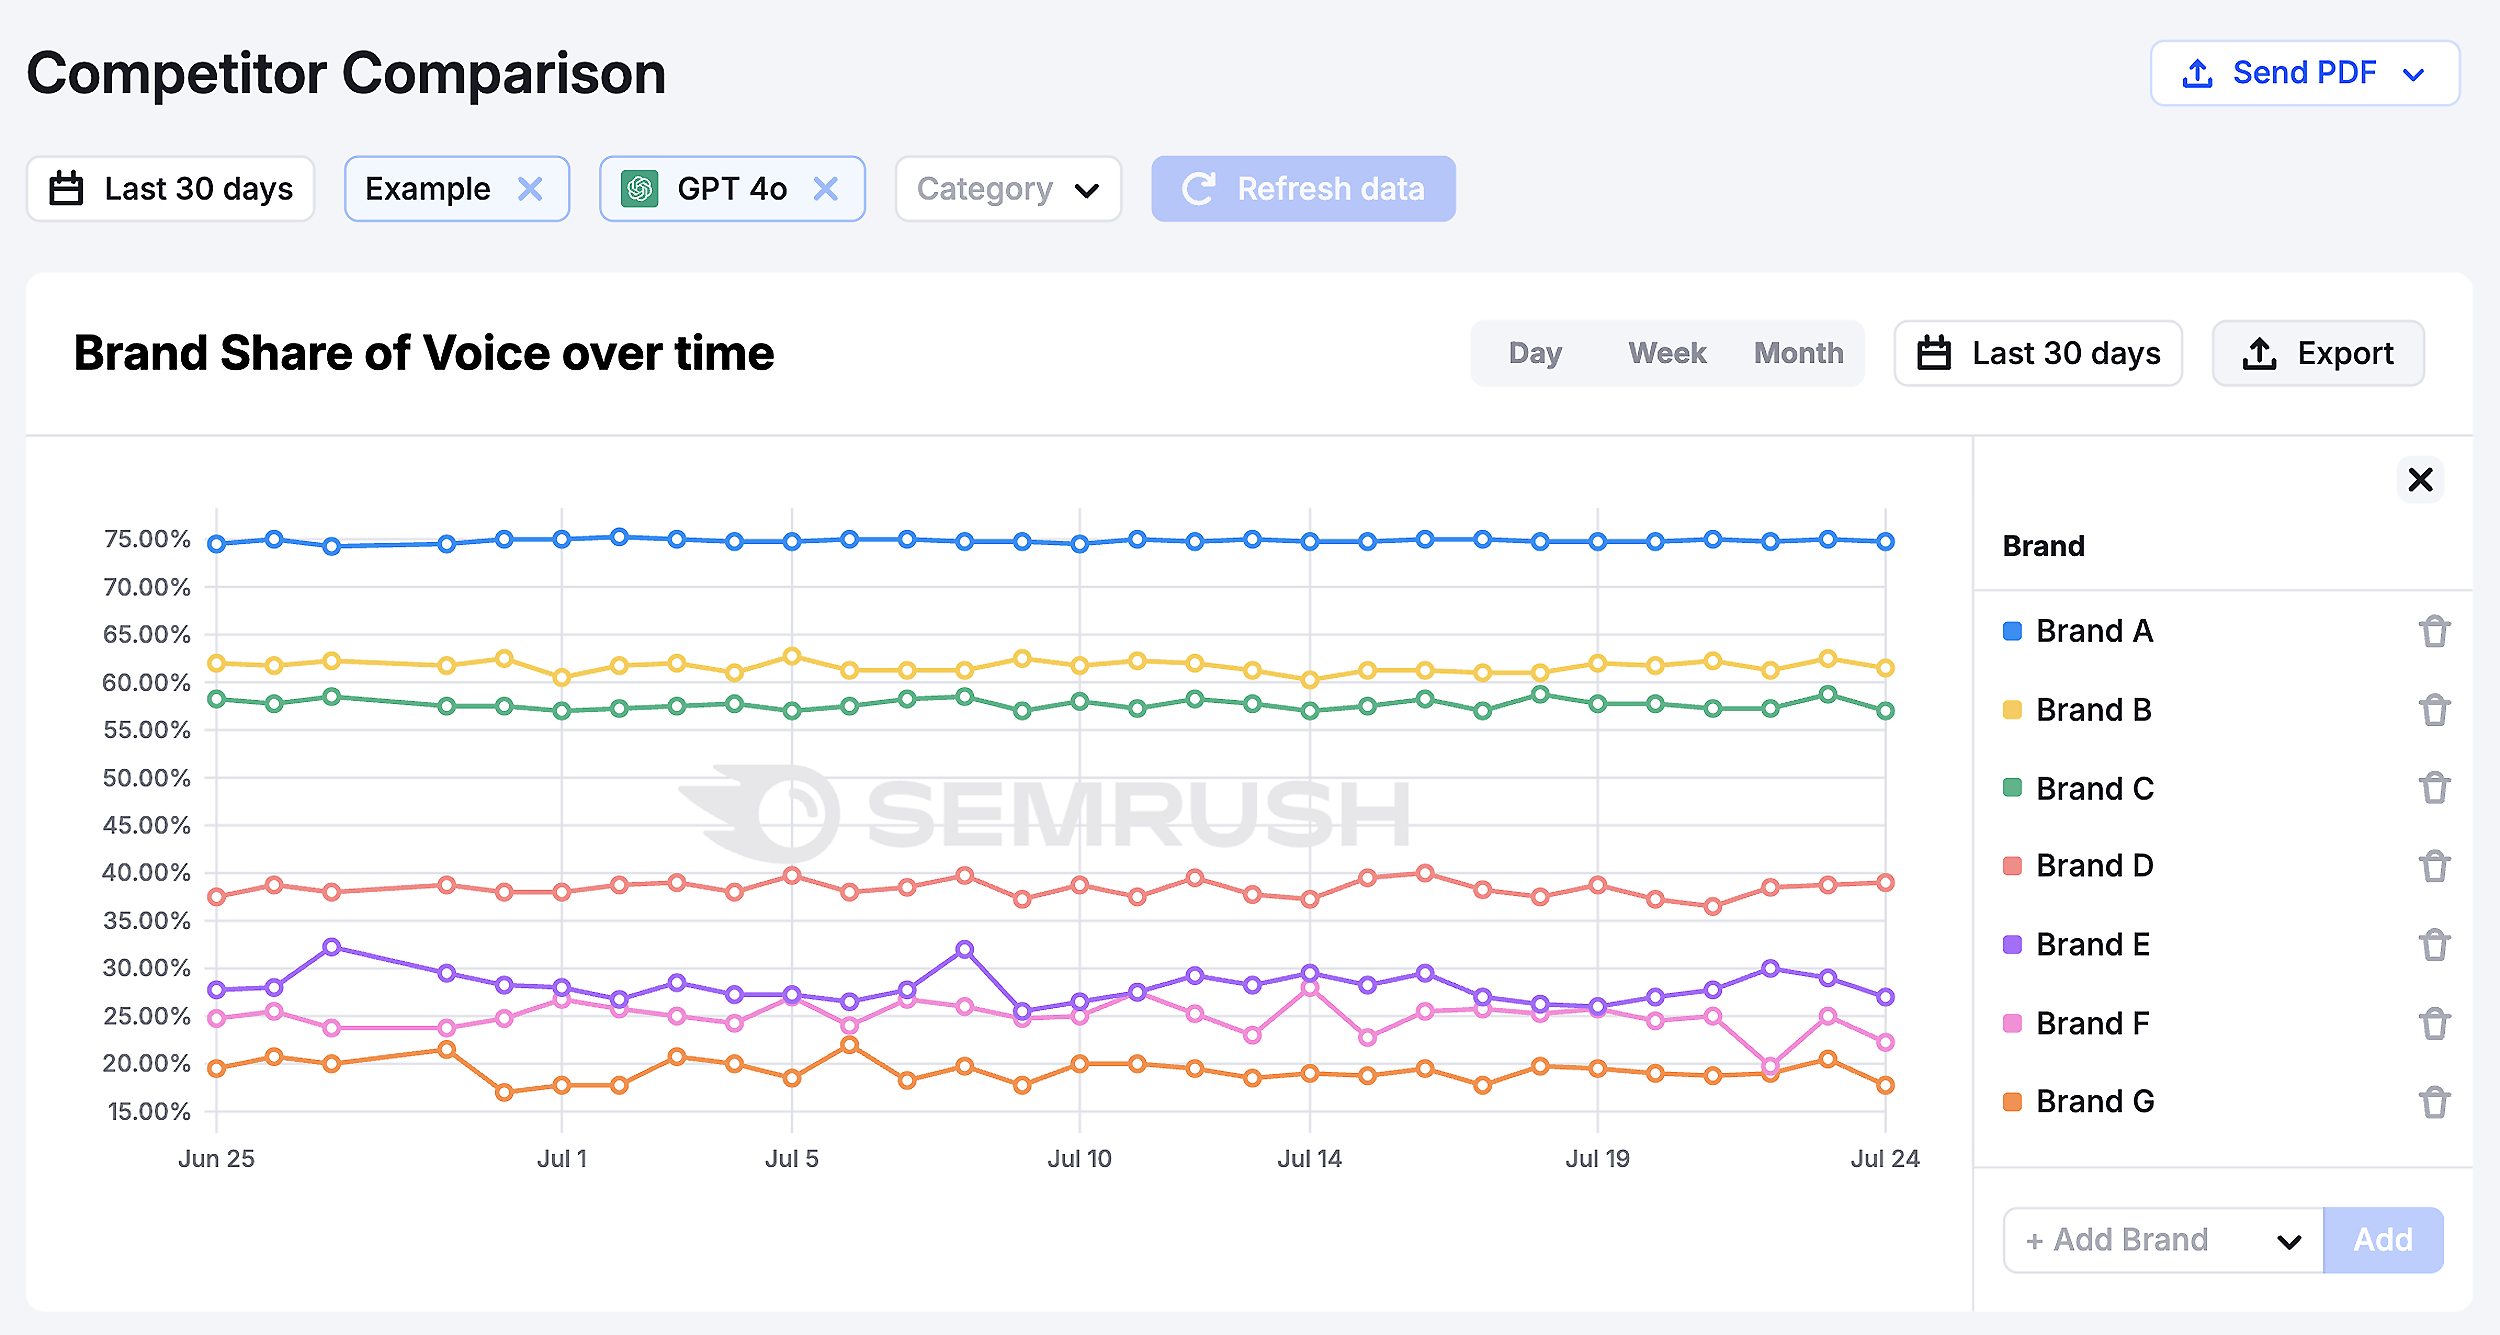Switch to the Week view tab
The image size is (2500, 1335).
(1666, 352)
